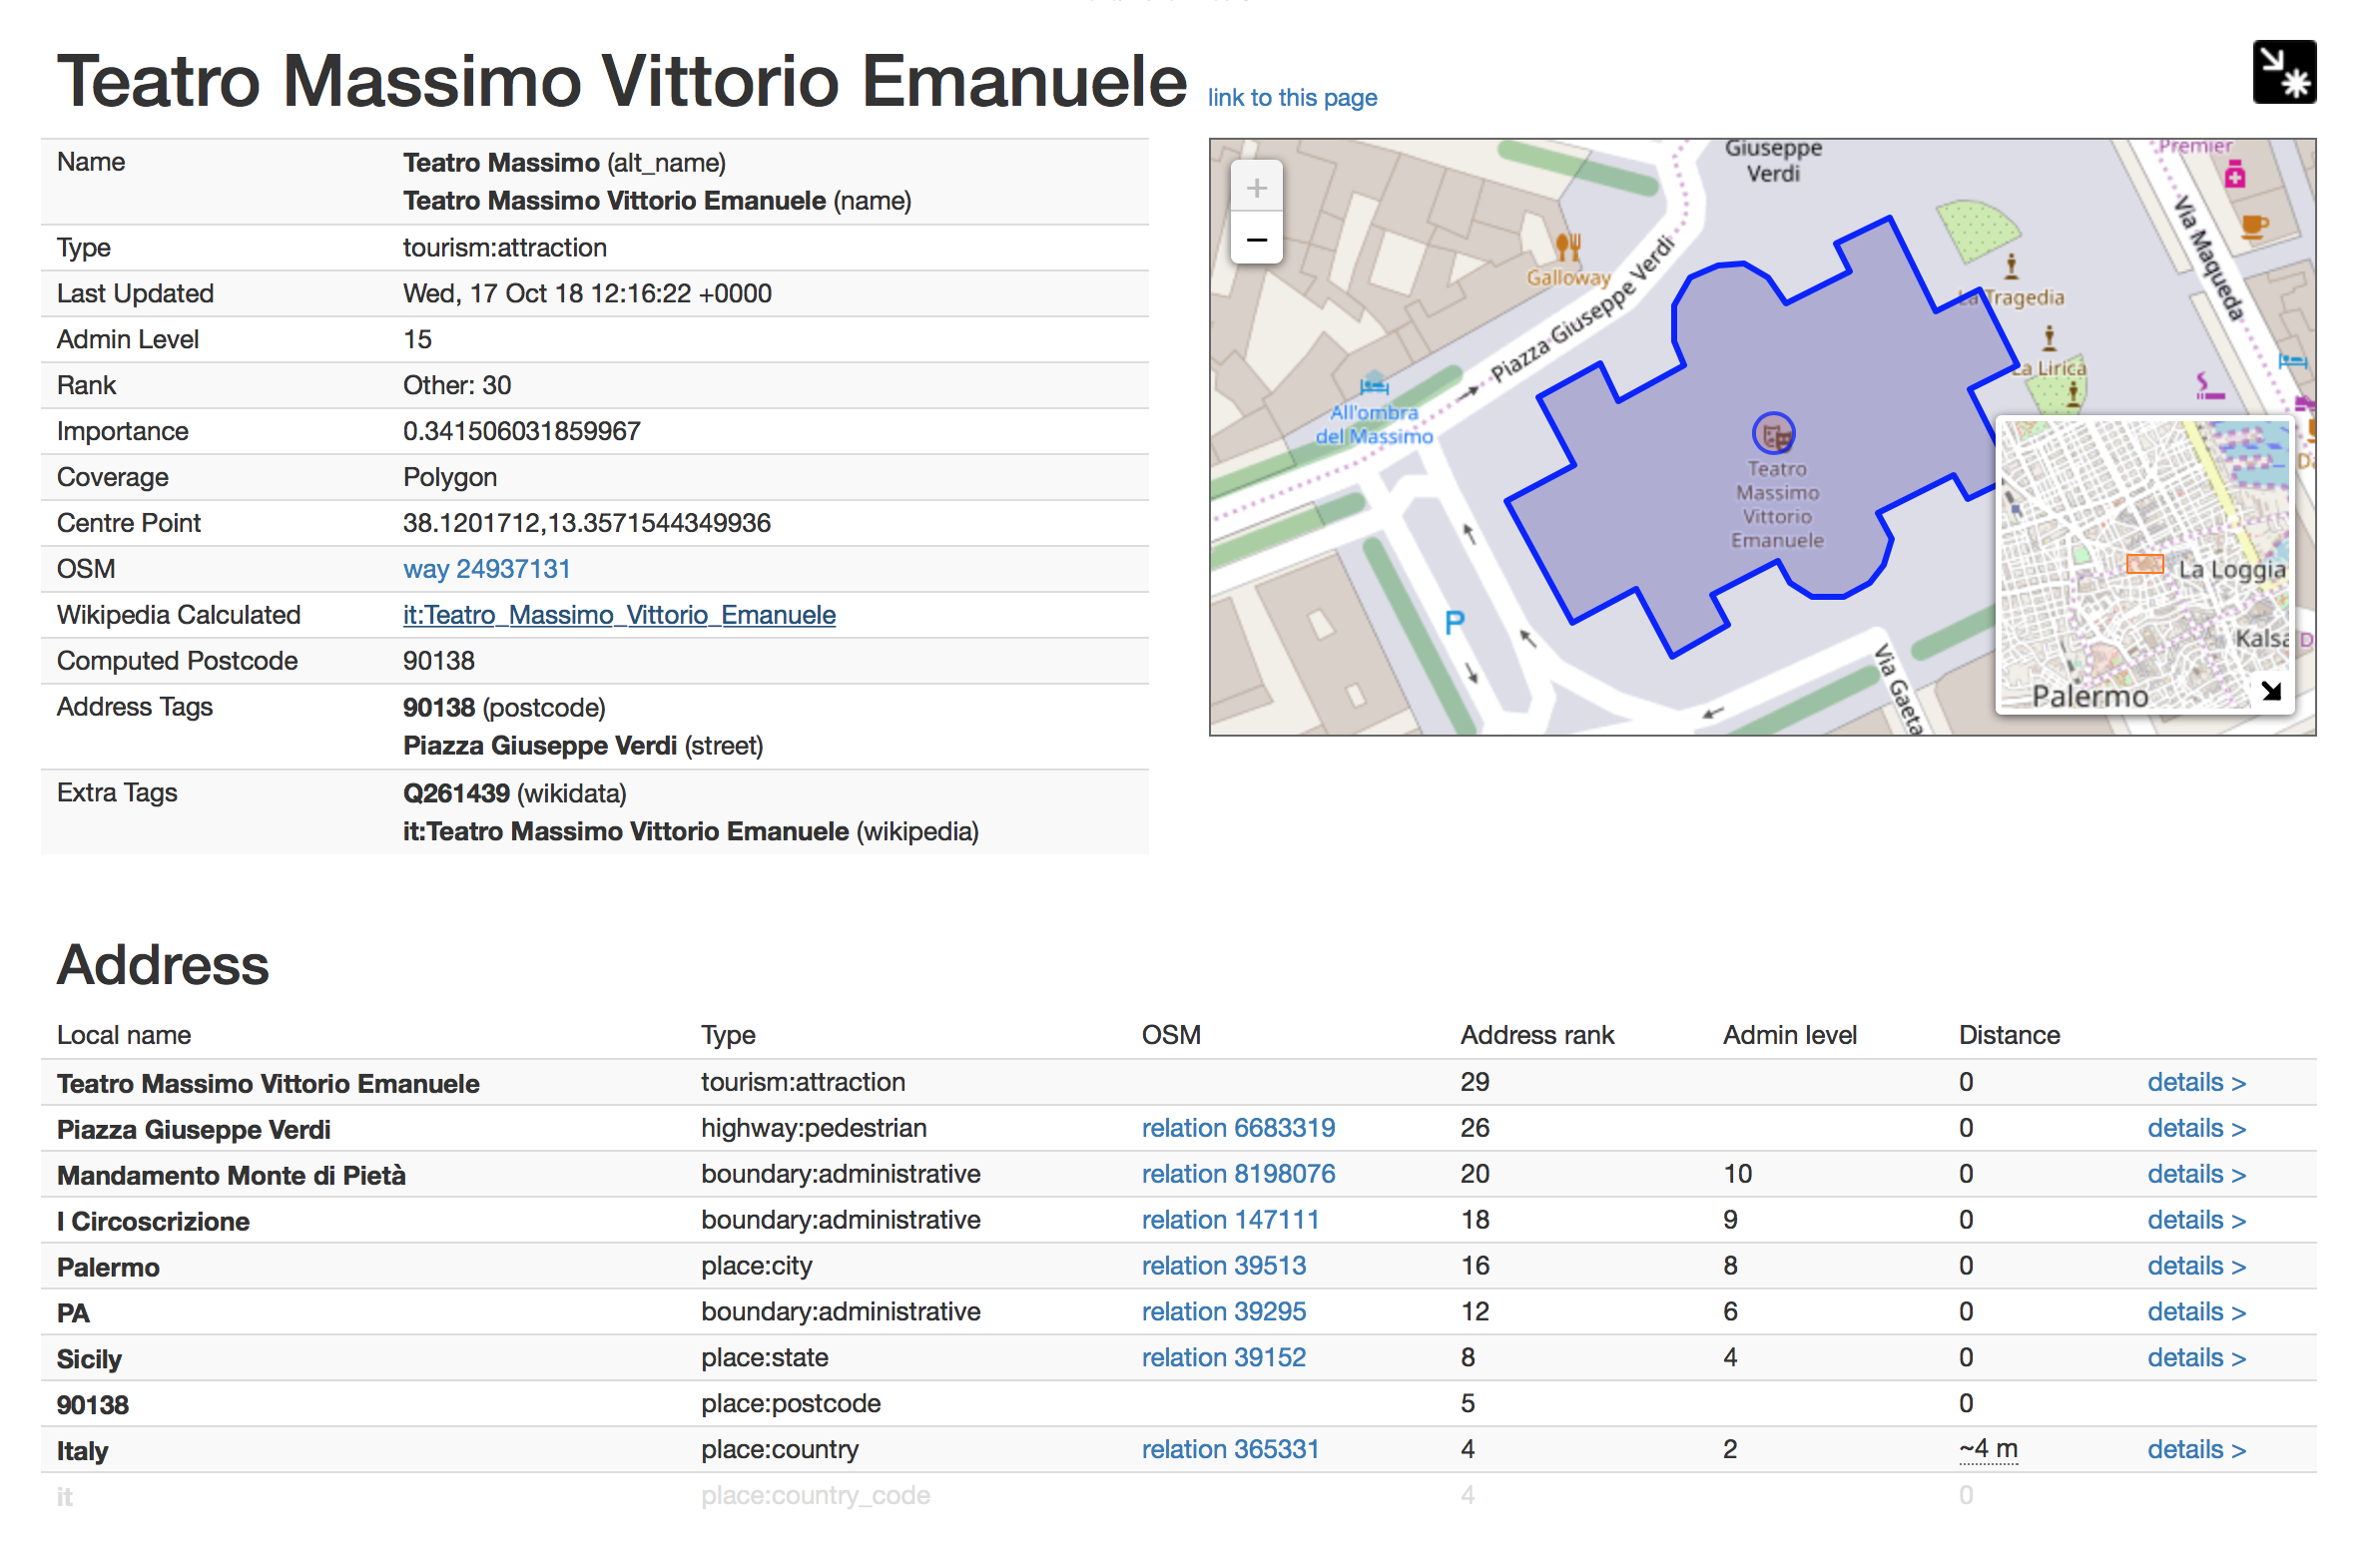2380x1551 pixels.
Task: Click the 'Distance' column header
Action: pos(2008,1036)
